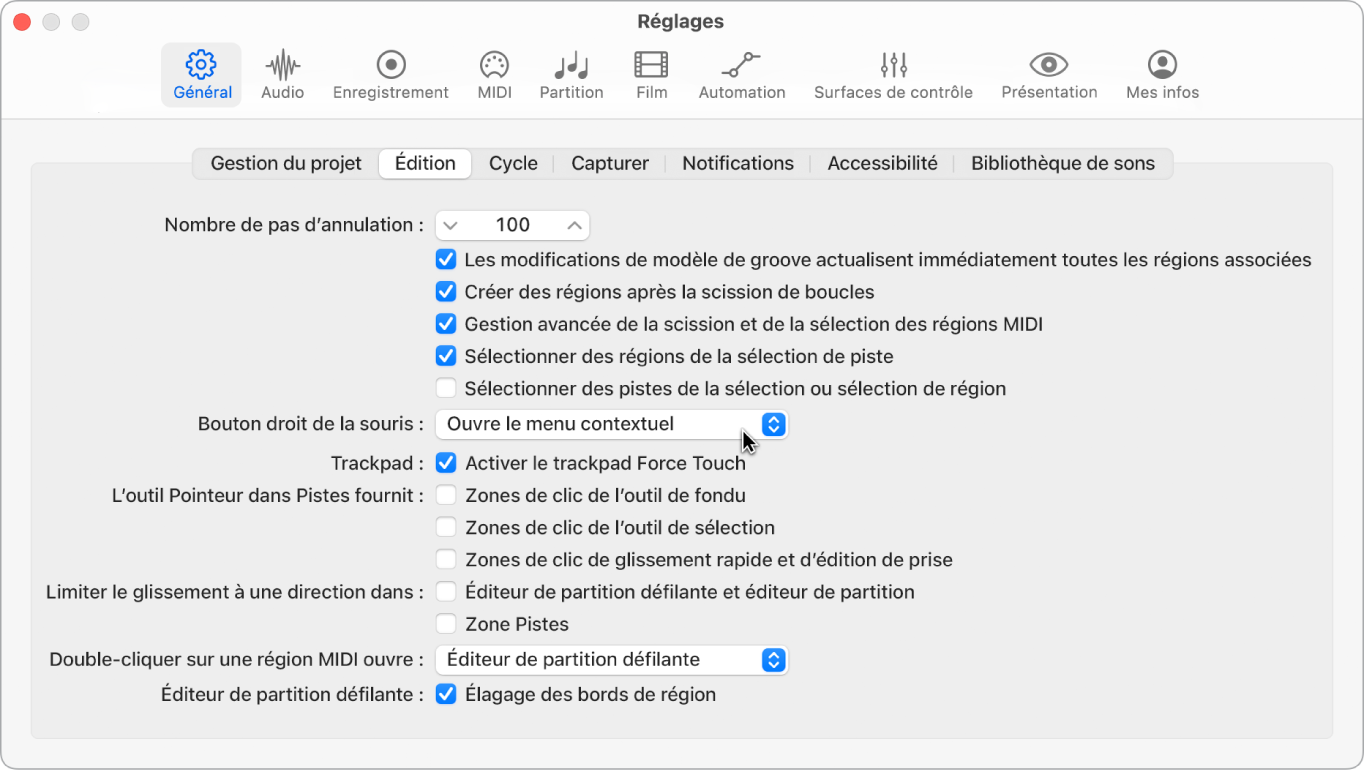Open the Film settings pane

pos(651,72)
